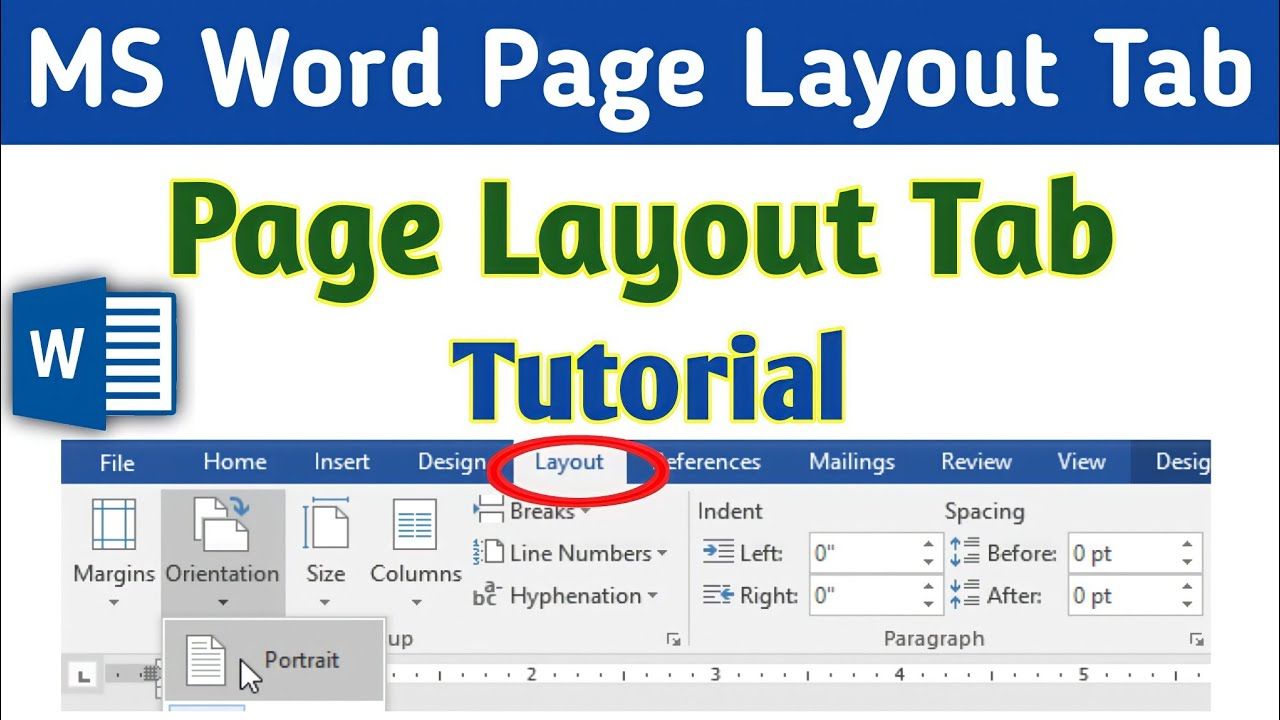Click the Indent Left arrow icon

pos(718,553)
